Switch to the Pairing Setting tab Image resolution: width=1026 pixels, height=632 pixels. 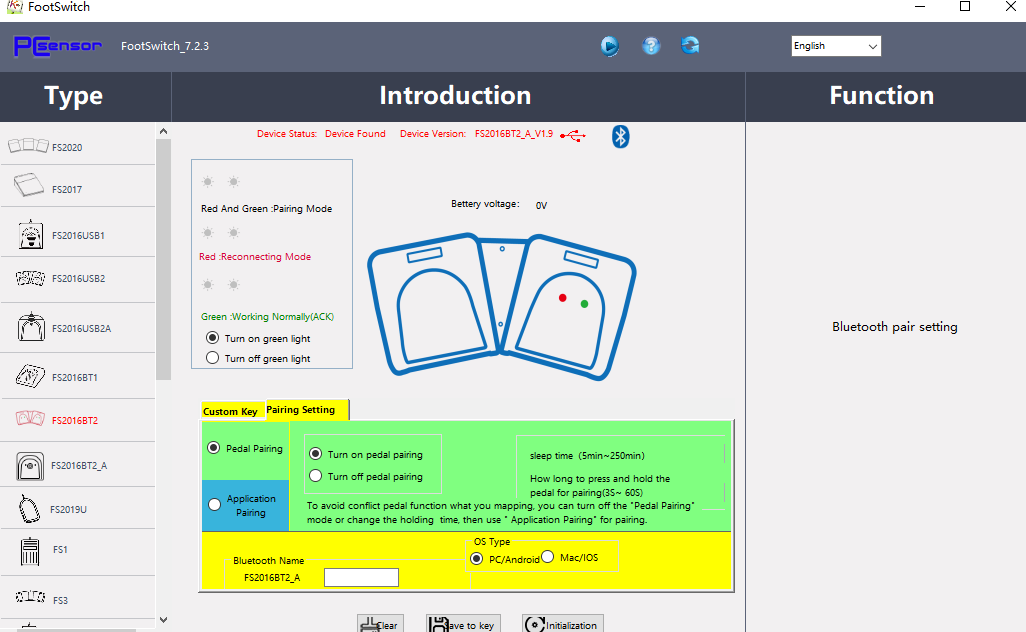(x=306, y=410)
